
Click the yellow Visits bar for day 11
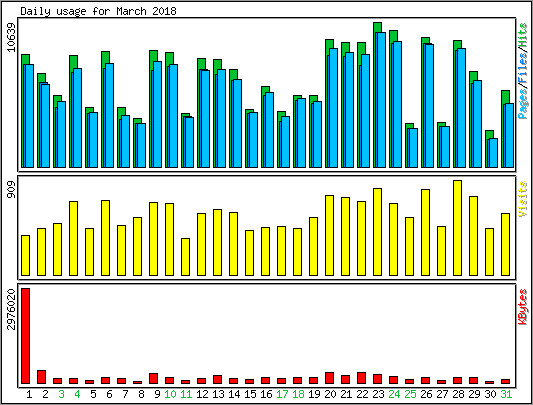[x=185, y=257]
